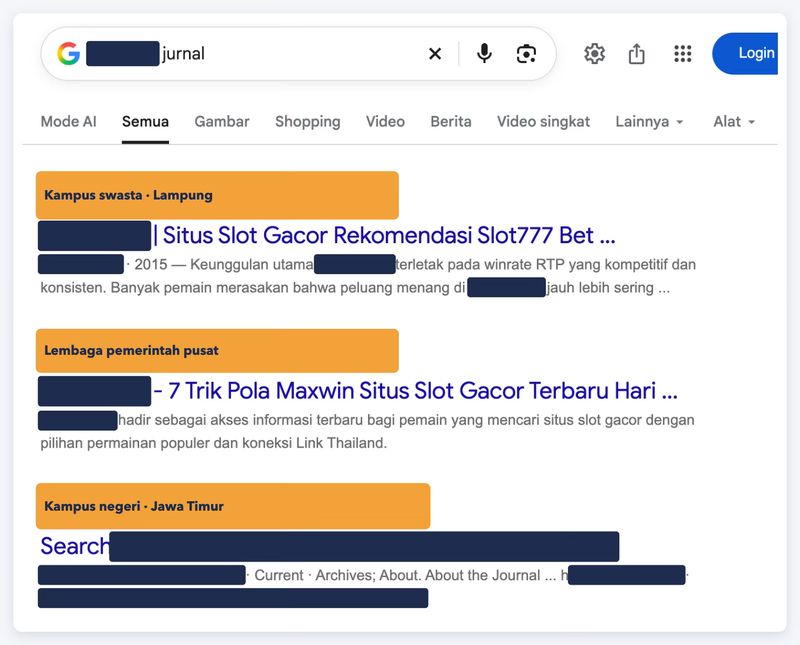Open the Video tab
The height and width of the screenshot is (645, 800).
[385, 121]
